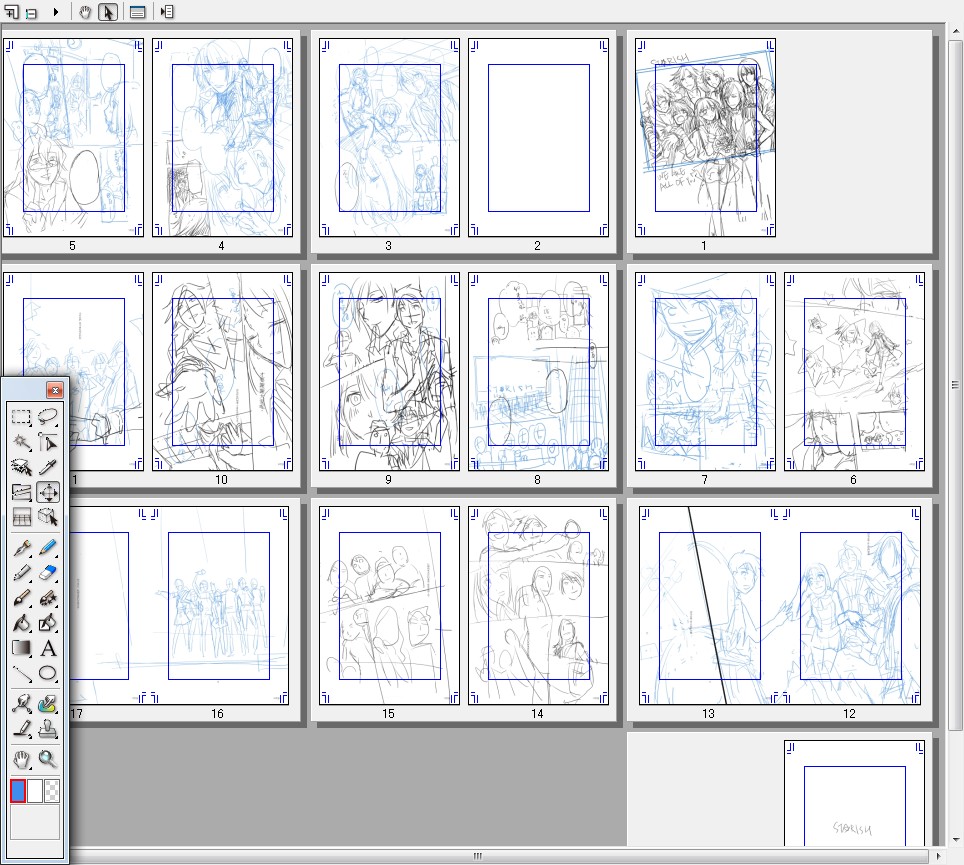
Task: Select the Text tool
Action: (48, 648)
